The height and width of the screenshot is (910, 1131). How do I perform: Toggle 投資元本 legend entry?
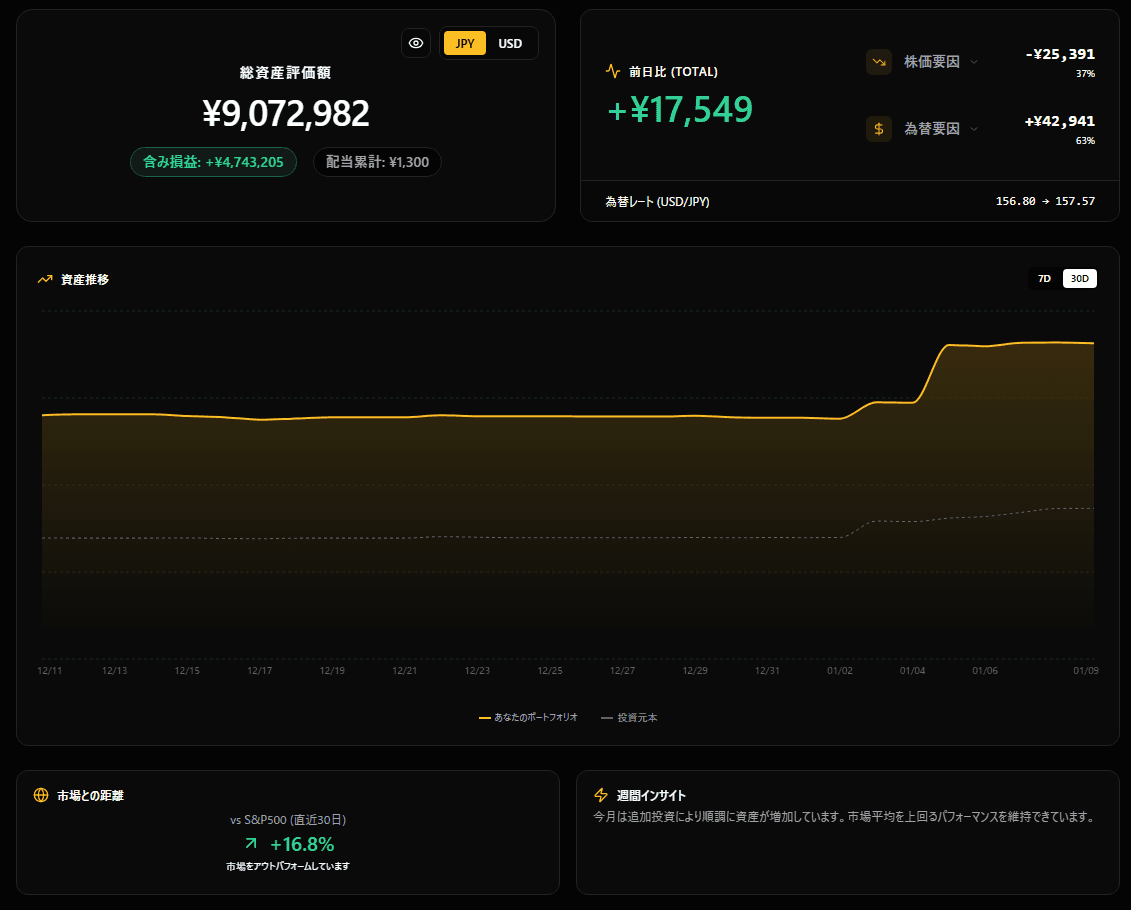pos(629,718)
